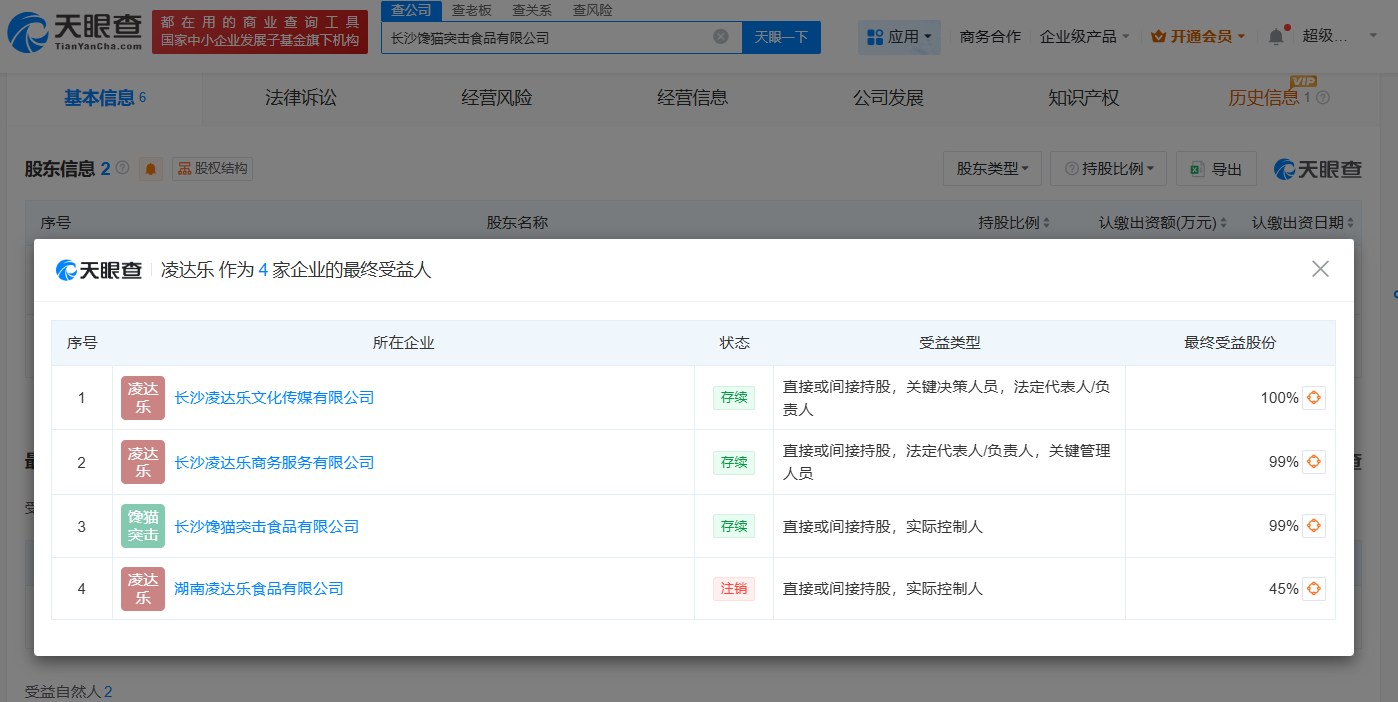1398x702 pixels.
Task: Click the 凌达乐 company logo in row 1
Action: [142, 397]
